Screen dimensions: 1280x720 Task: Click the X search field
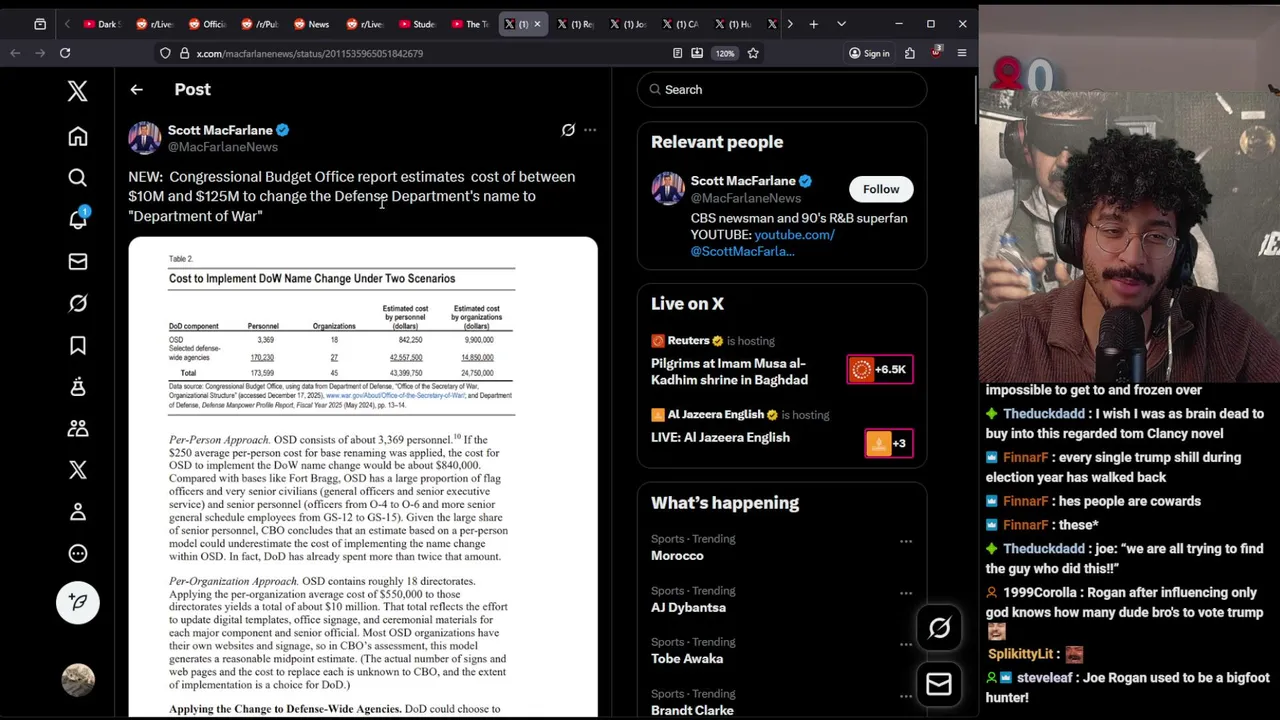click(x=782, y=90)
